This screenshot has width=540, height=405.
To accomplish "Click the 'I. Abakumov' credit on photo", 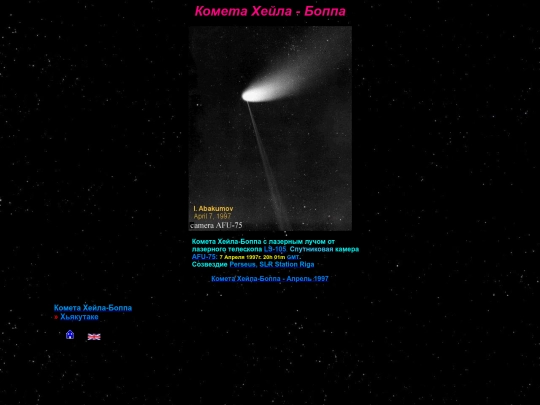I will [213, 209].
